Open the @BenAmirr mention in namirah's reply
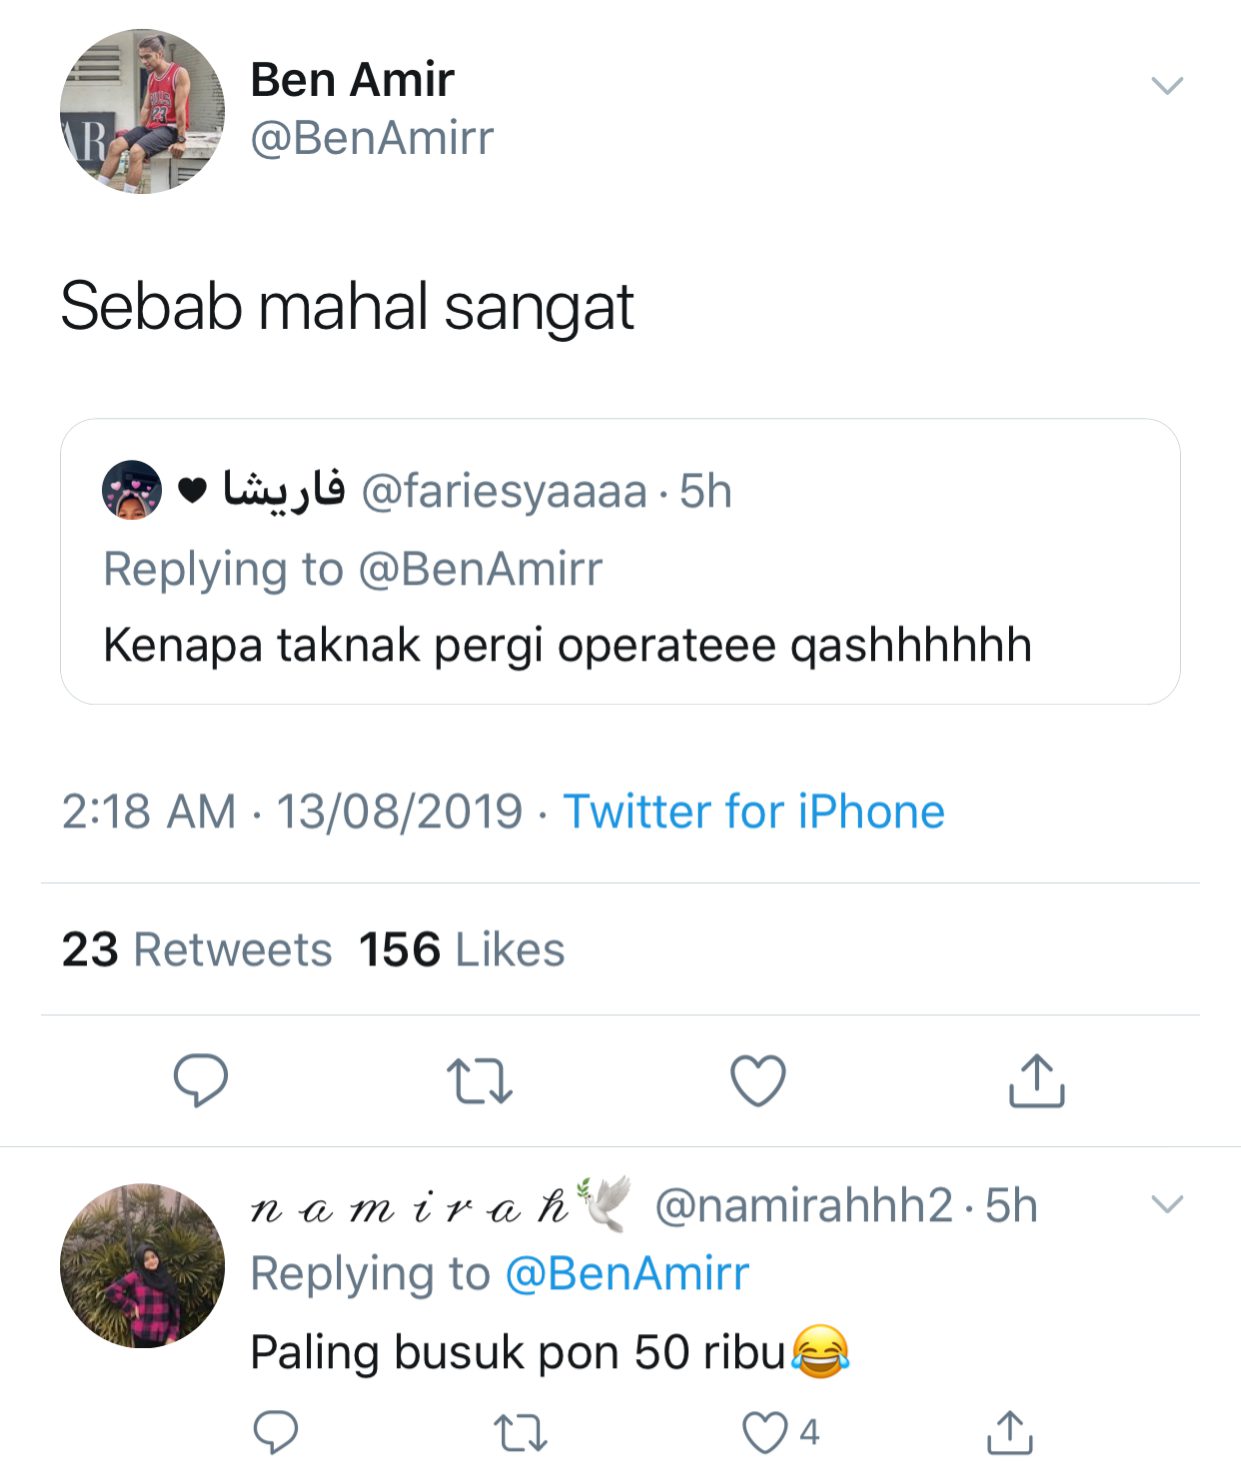The height and width of the screenshot is (1481, 1241). click(x=627, y=1274)
